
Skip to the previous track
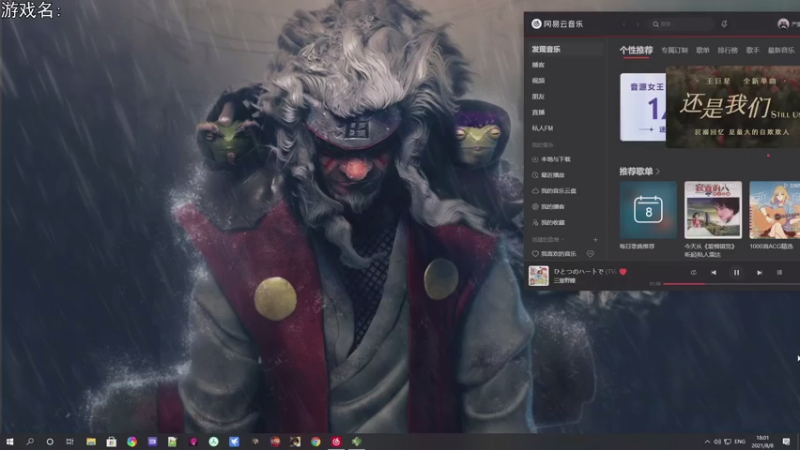[x=714, y=272]
